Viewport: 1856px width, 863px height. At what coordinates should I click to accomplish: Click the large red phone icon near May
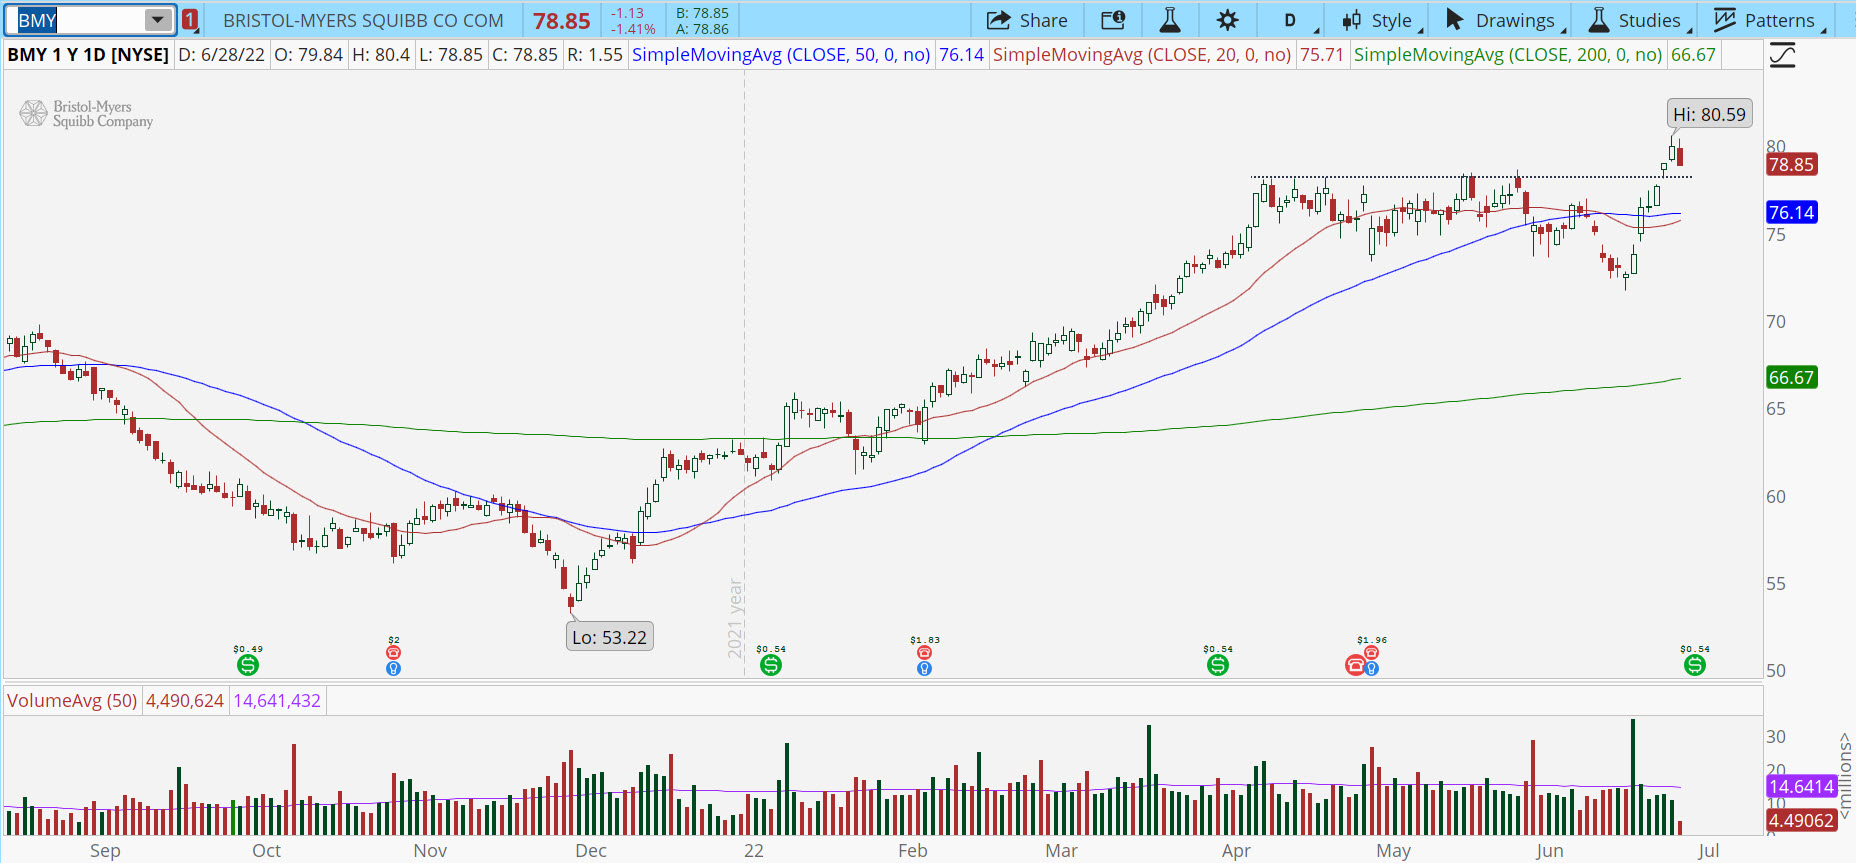pos(1356,665)
